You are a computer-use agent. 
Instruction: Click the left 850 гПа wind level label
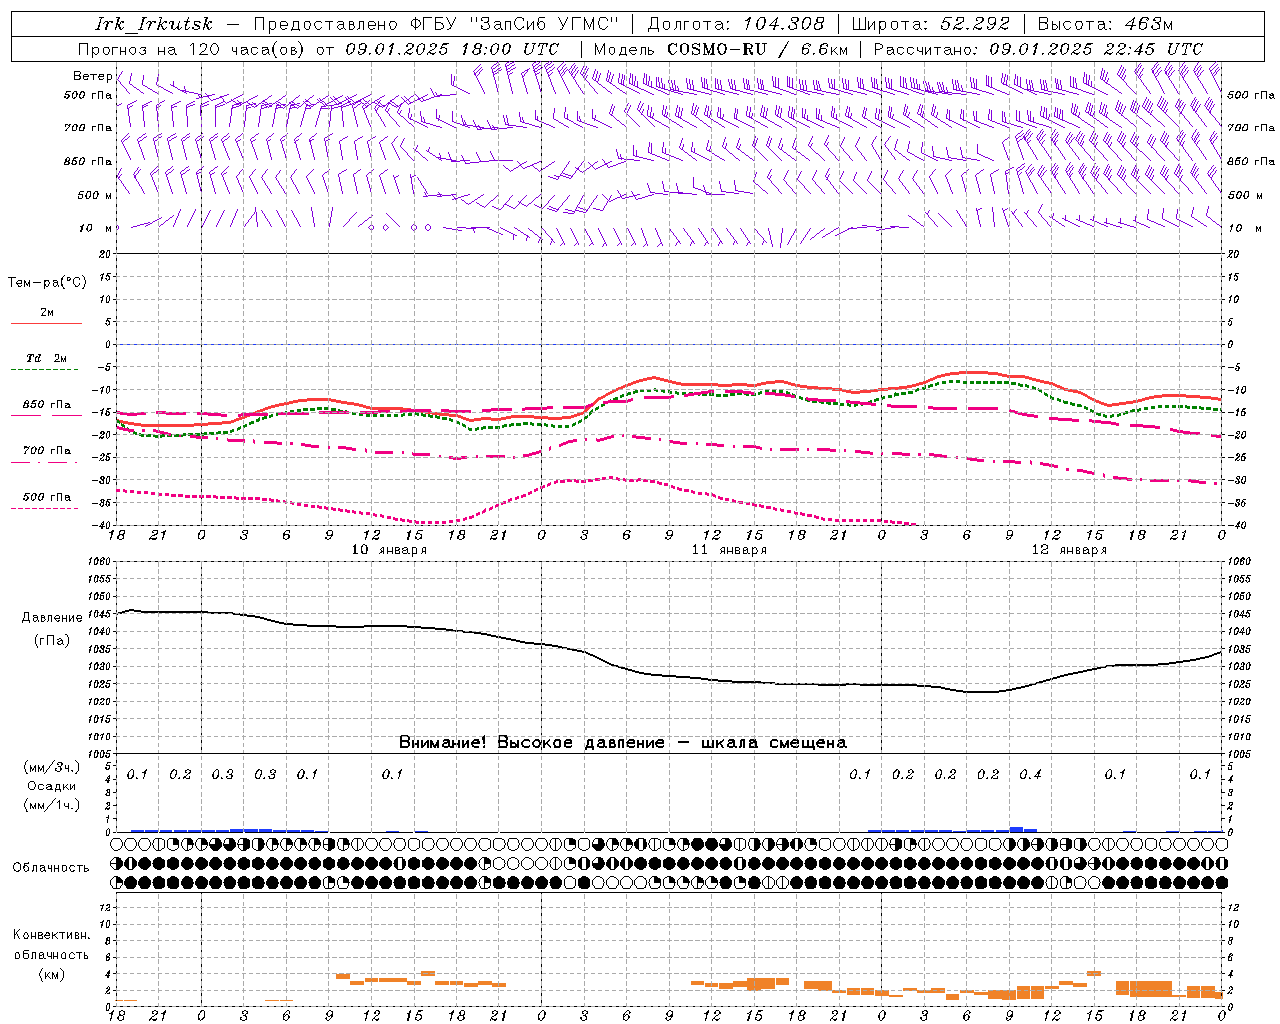[88, 161]
